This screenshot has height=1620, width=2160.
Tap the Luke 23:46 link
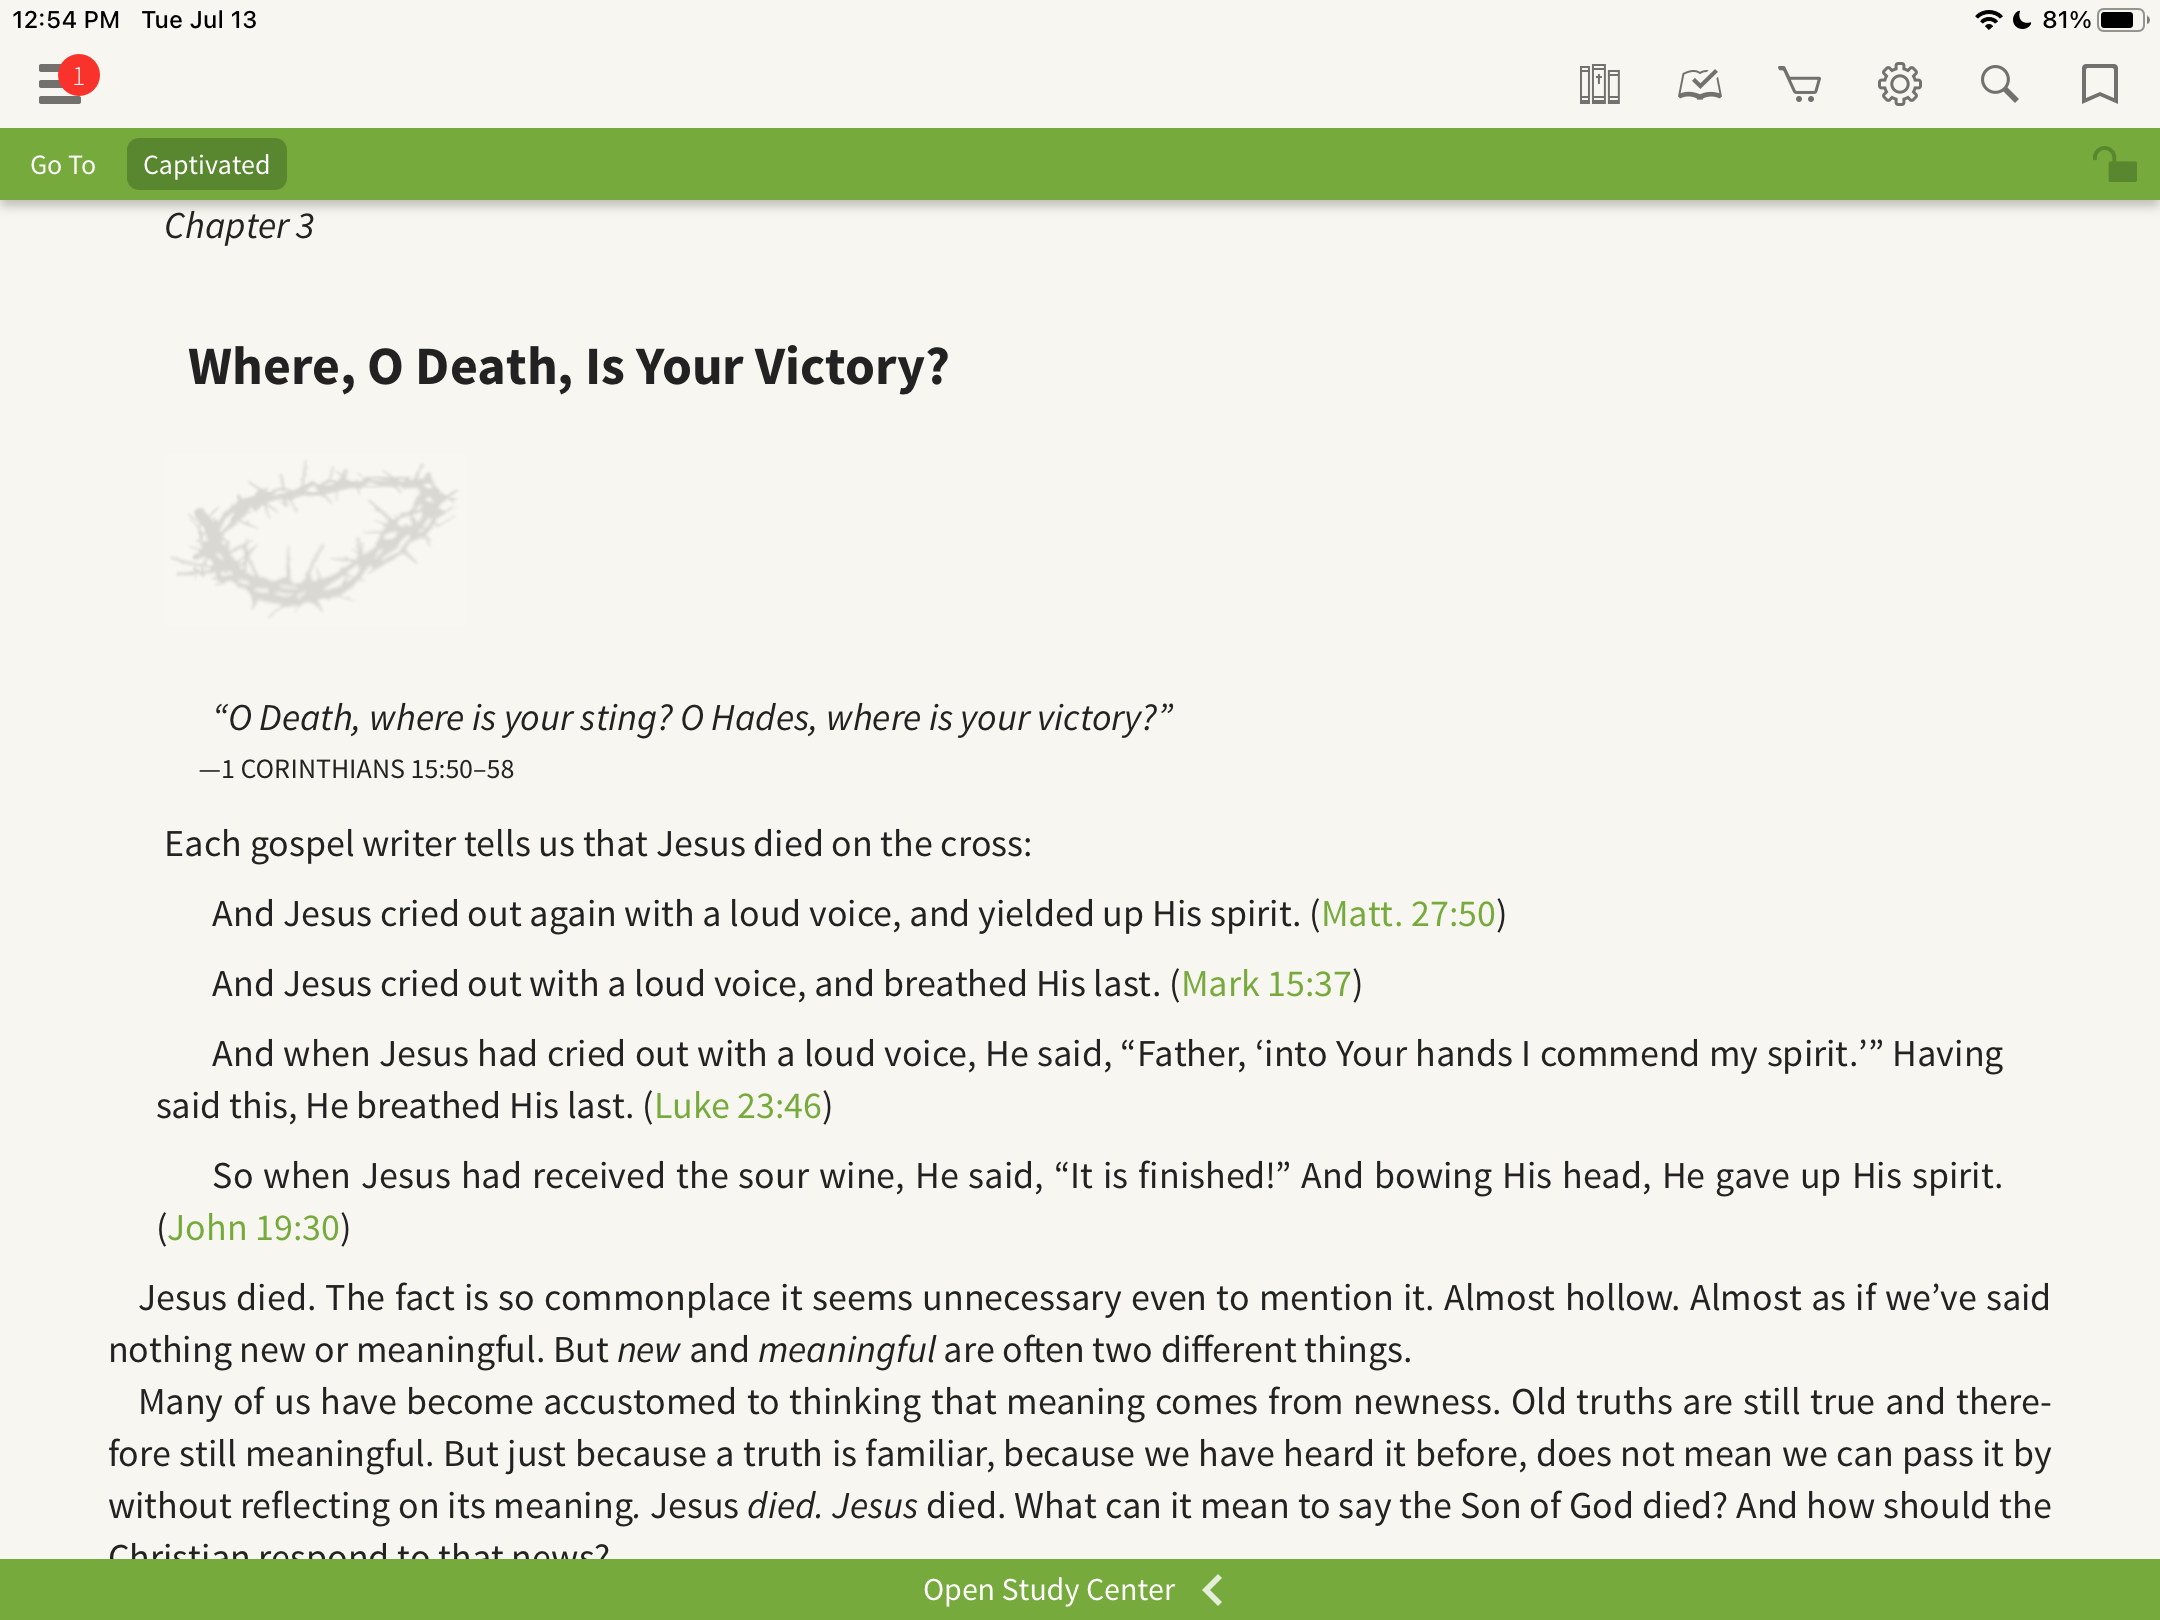click(x=738, y=1106)
